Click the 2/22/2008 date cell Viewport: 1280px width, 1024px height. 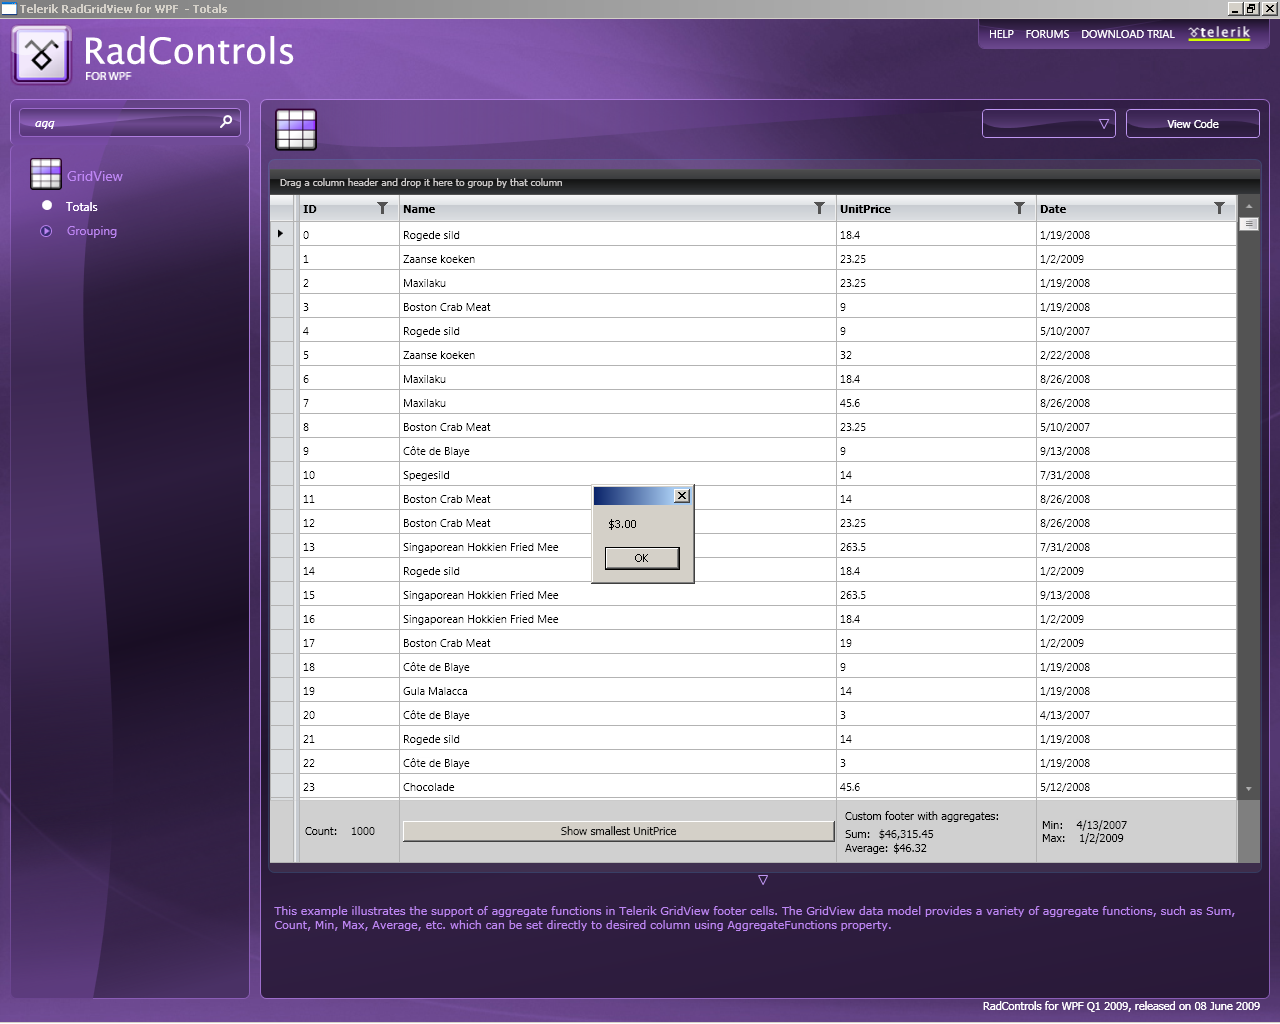click(x=1136, y=355)
